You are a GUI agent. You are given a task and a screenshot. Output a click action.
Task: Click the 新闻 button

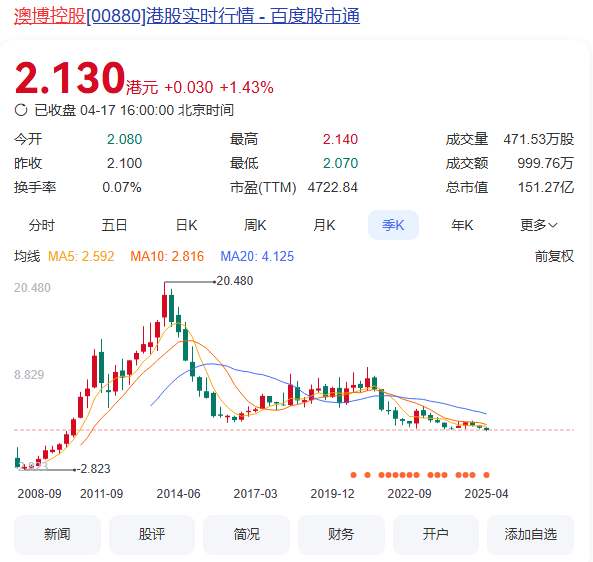(57, 534)
